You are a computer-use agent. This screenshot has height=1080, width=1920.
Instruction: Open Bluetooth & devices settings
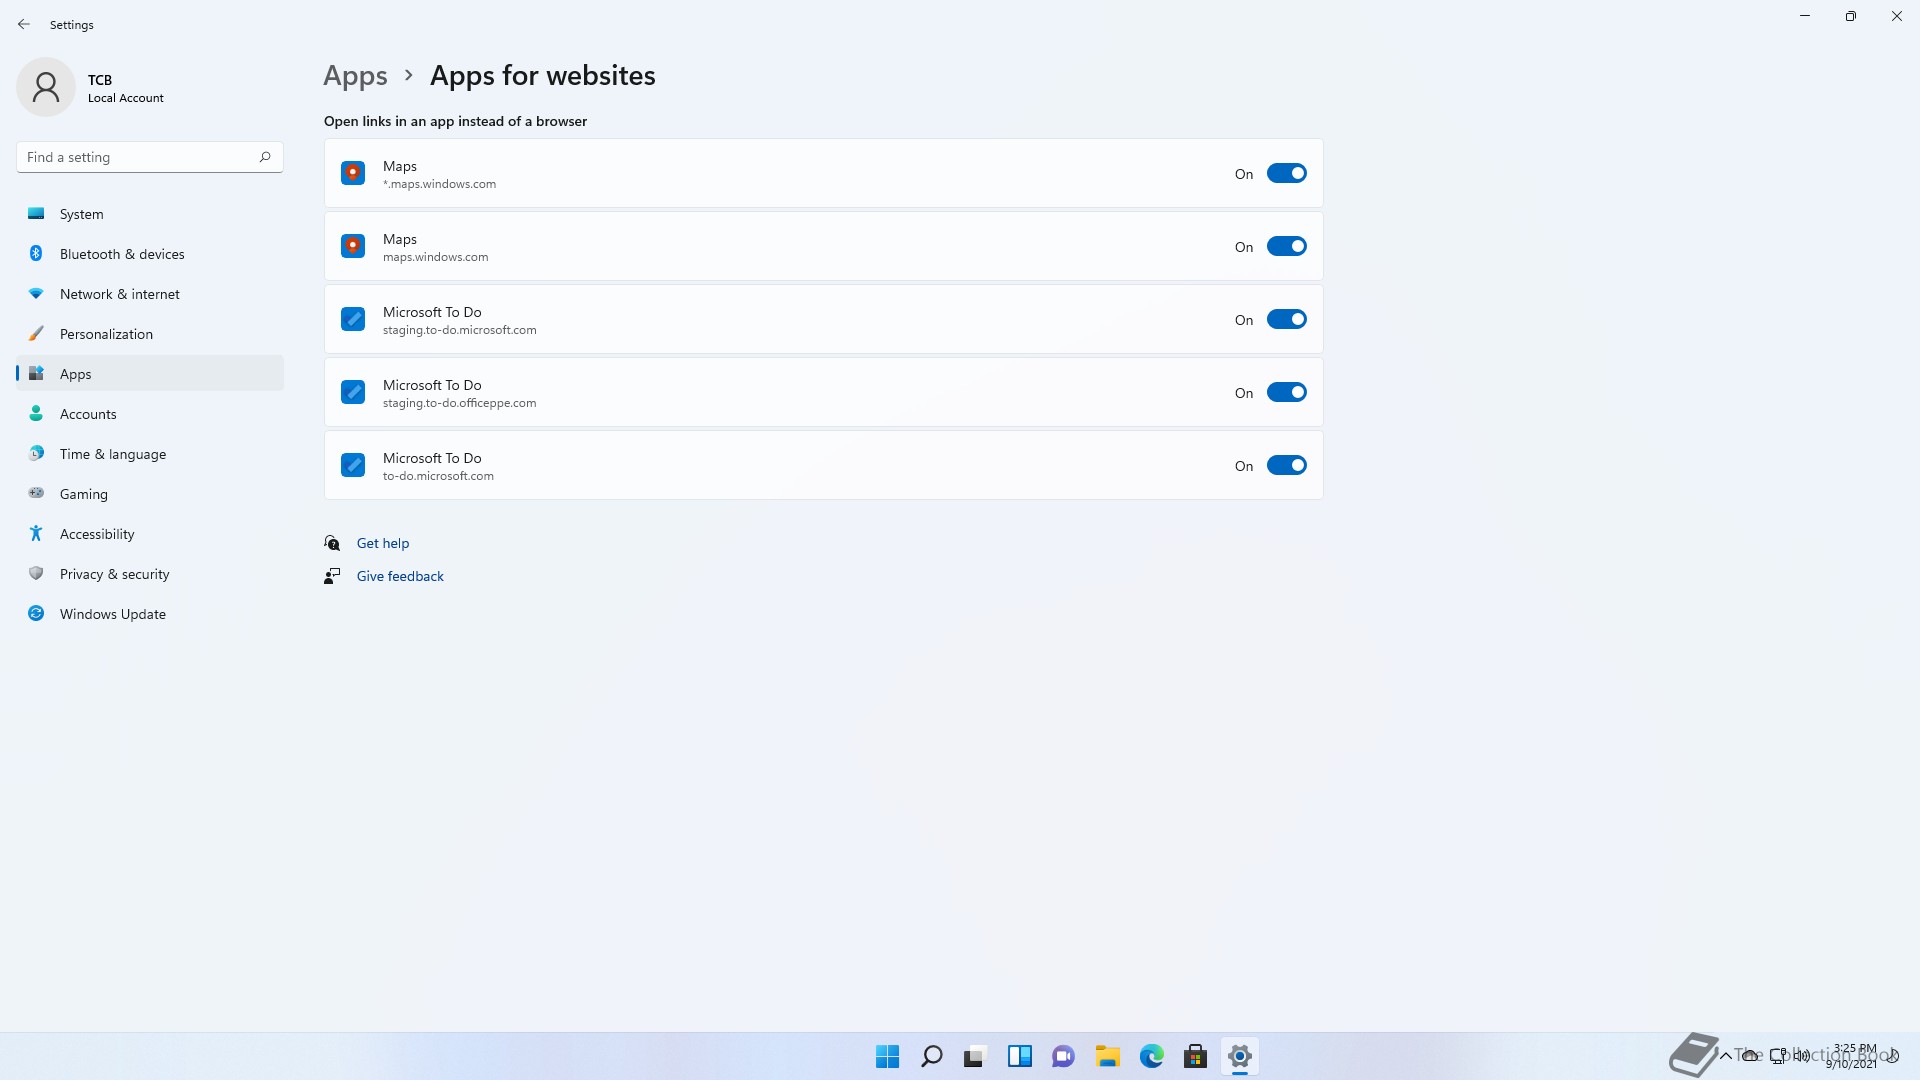coord(150,254)
